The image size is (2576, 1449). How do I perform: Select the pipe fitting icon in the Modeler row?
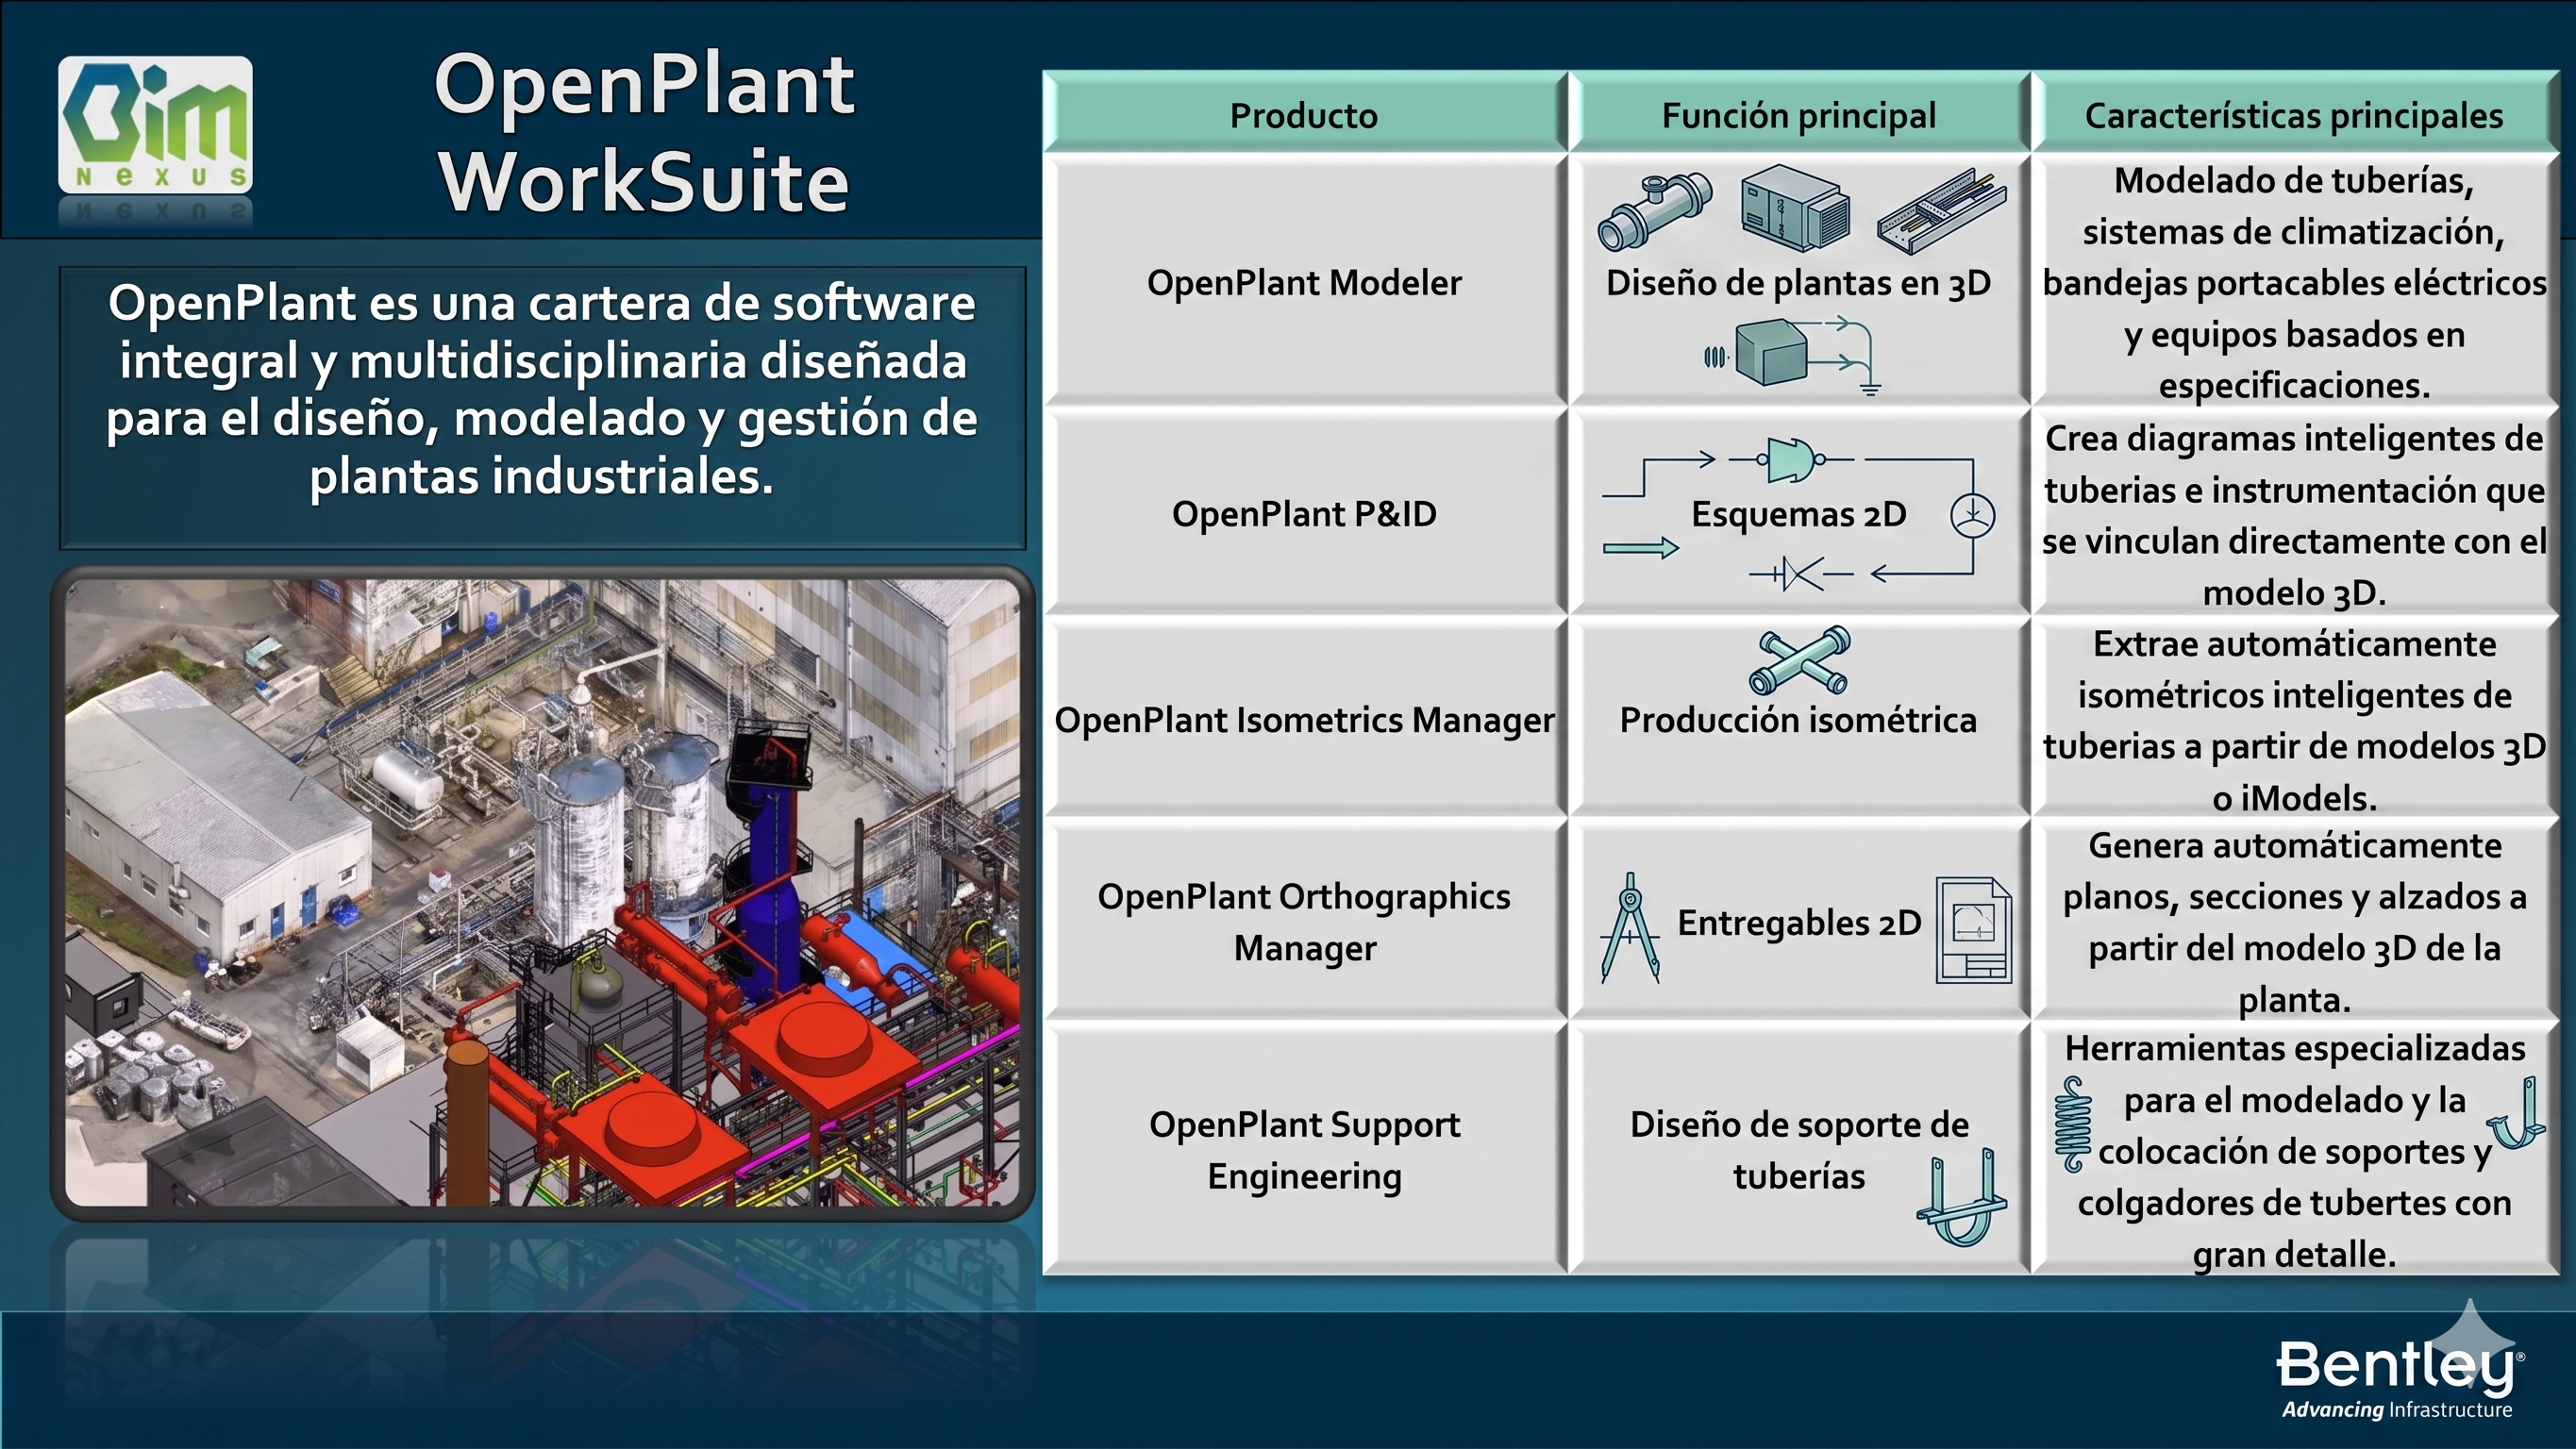point(1655,212)
